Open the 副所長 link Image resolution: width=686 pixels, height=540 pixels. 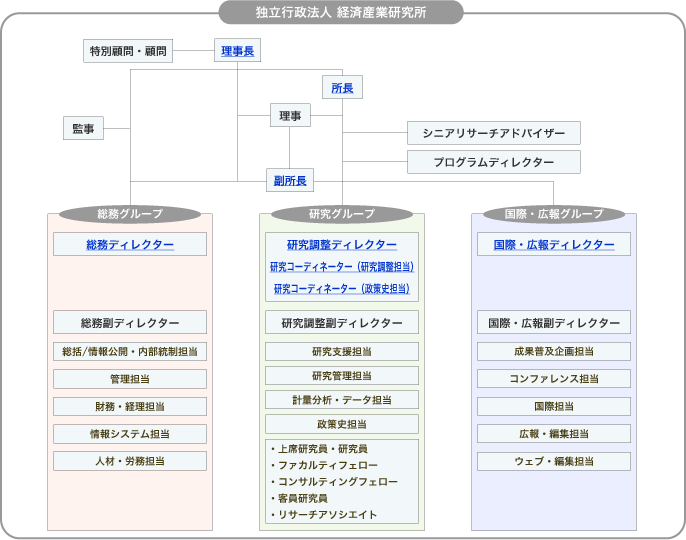(x=290, y=180)
